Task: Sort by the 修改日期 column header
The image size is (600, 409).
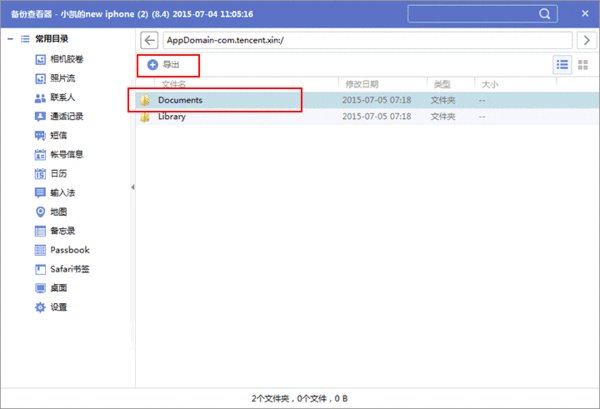Action: pos(363,85)
